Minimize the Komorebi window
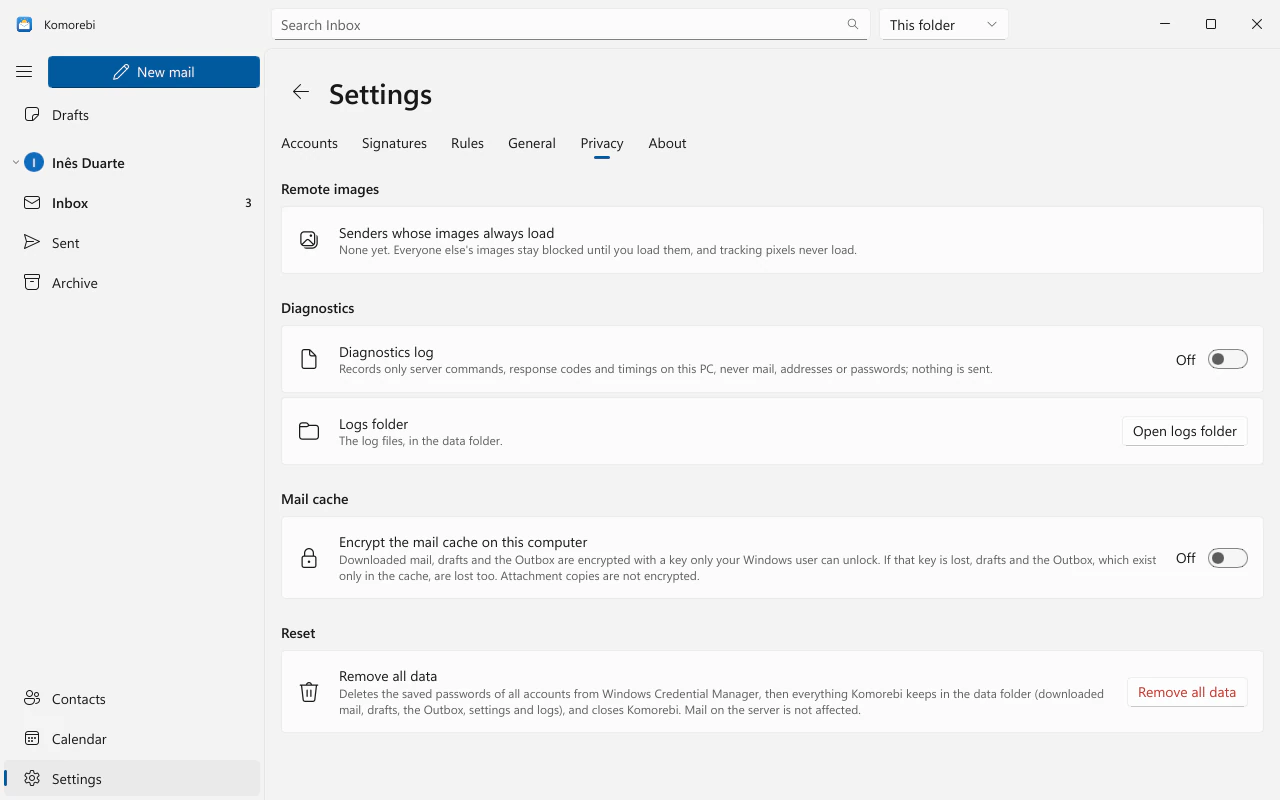 (1165, 24)
